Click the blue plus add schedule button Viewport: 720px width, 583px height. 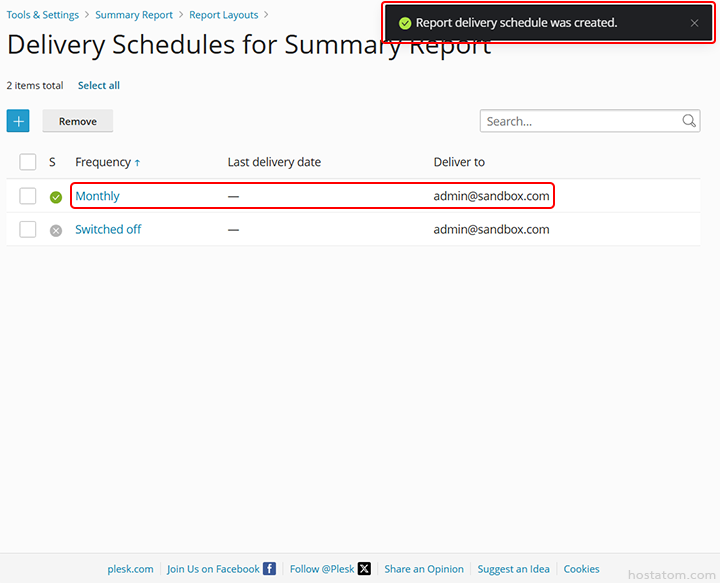[18, 121]
